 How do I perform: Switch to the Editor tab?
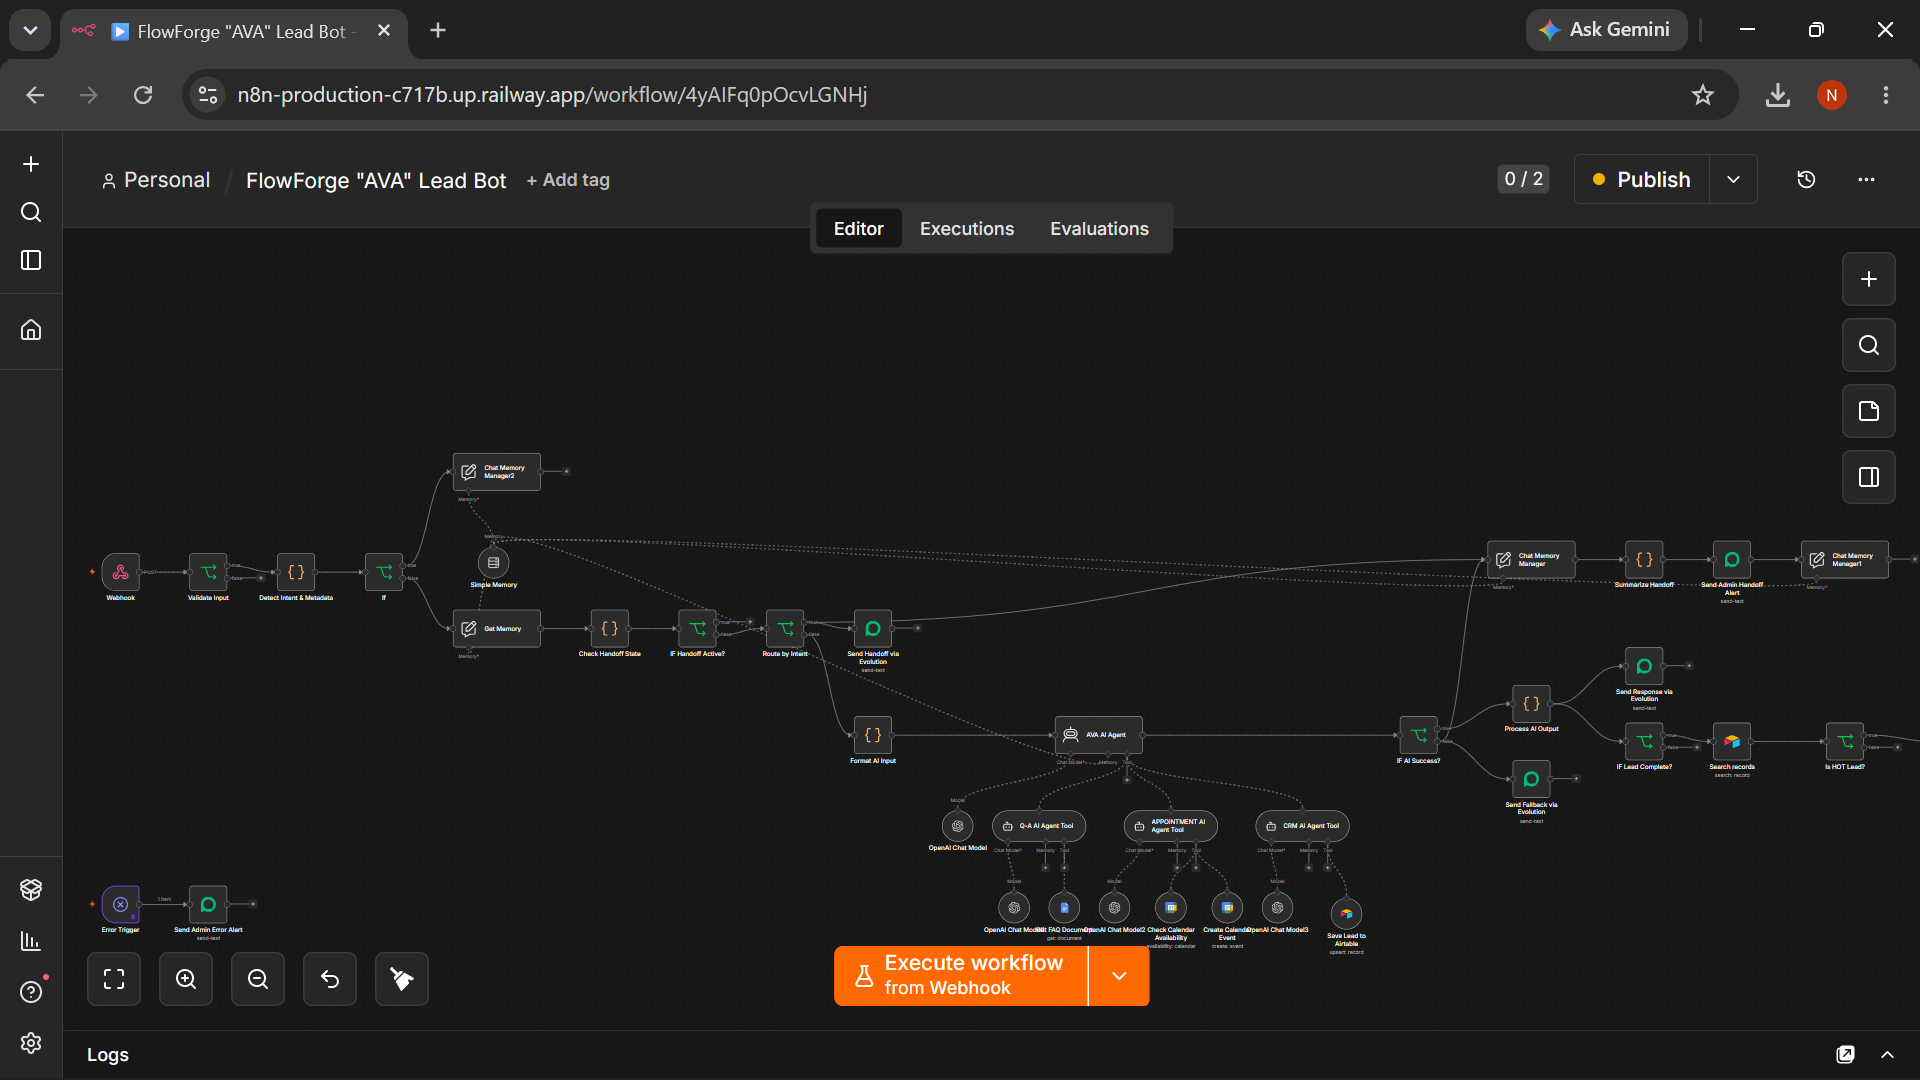tap(859, 229)
